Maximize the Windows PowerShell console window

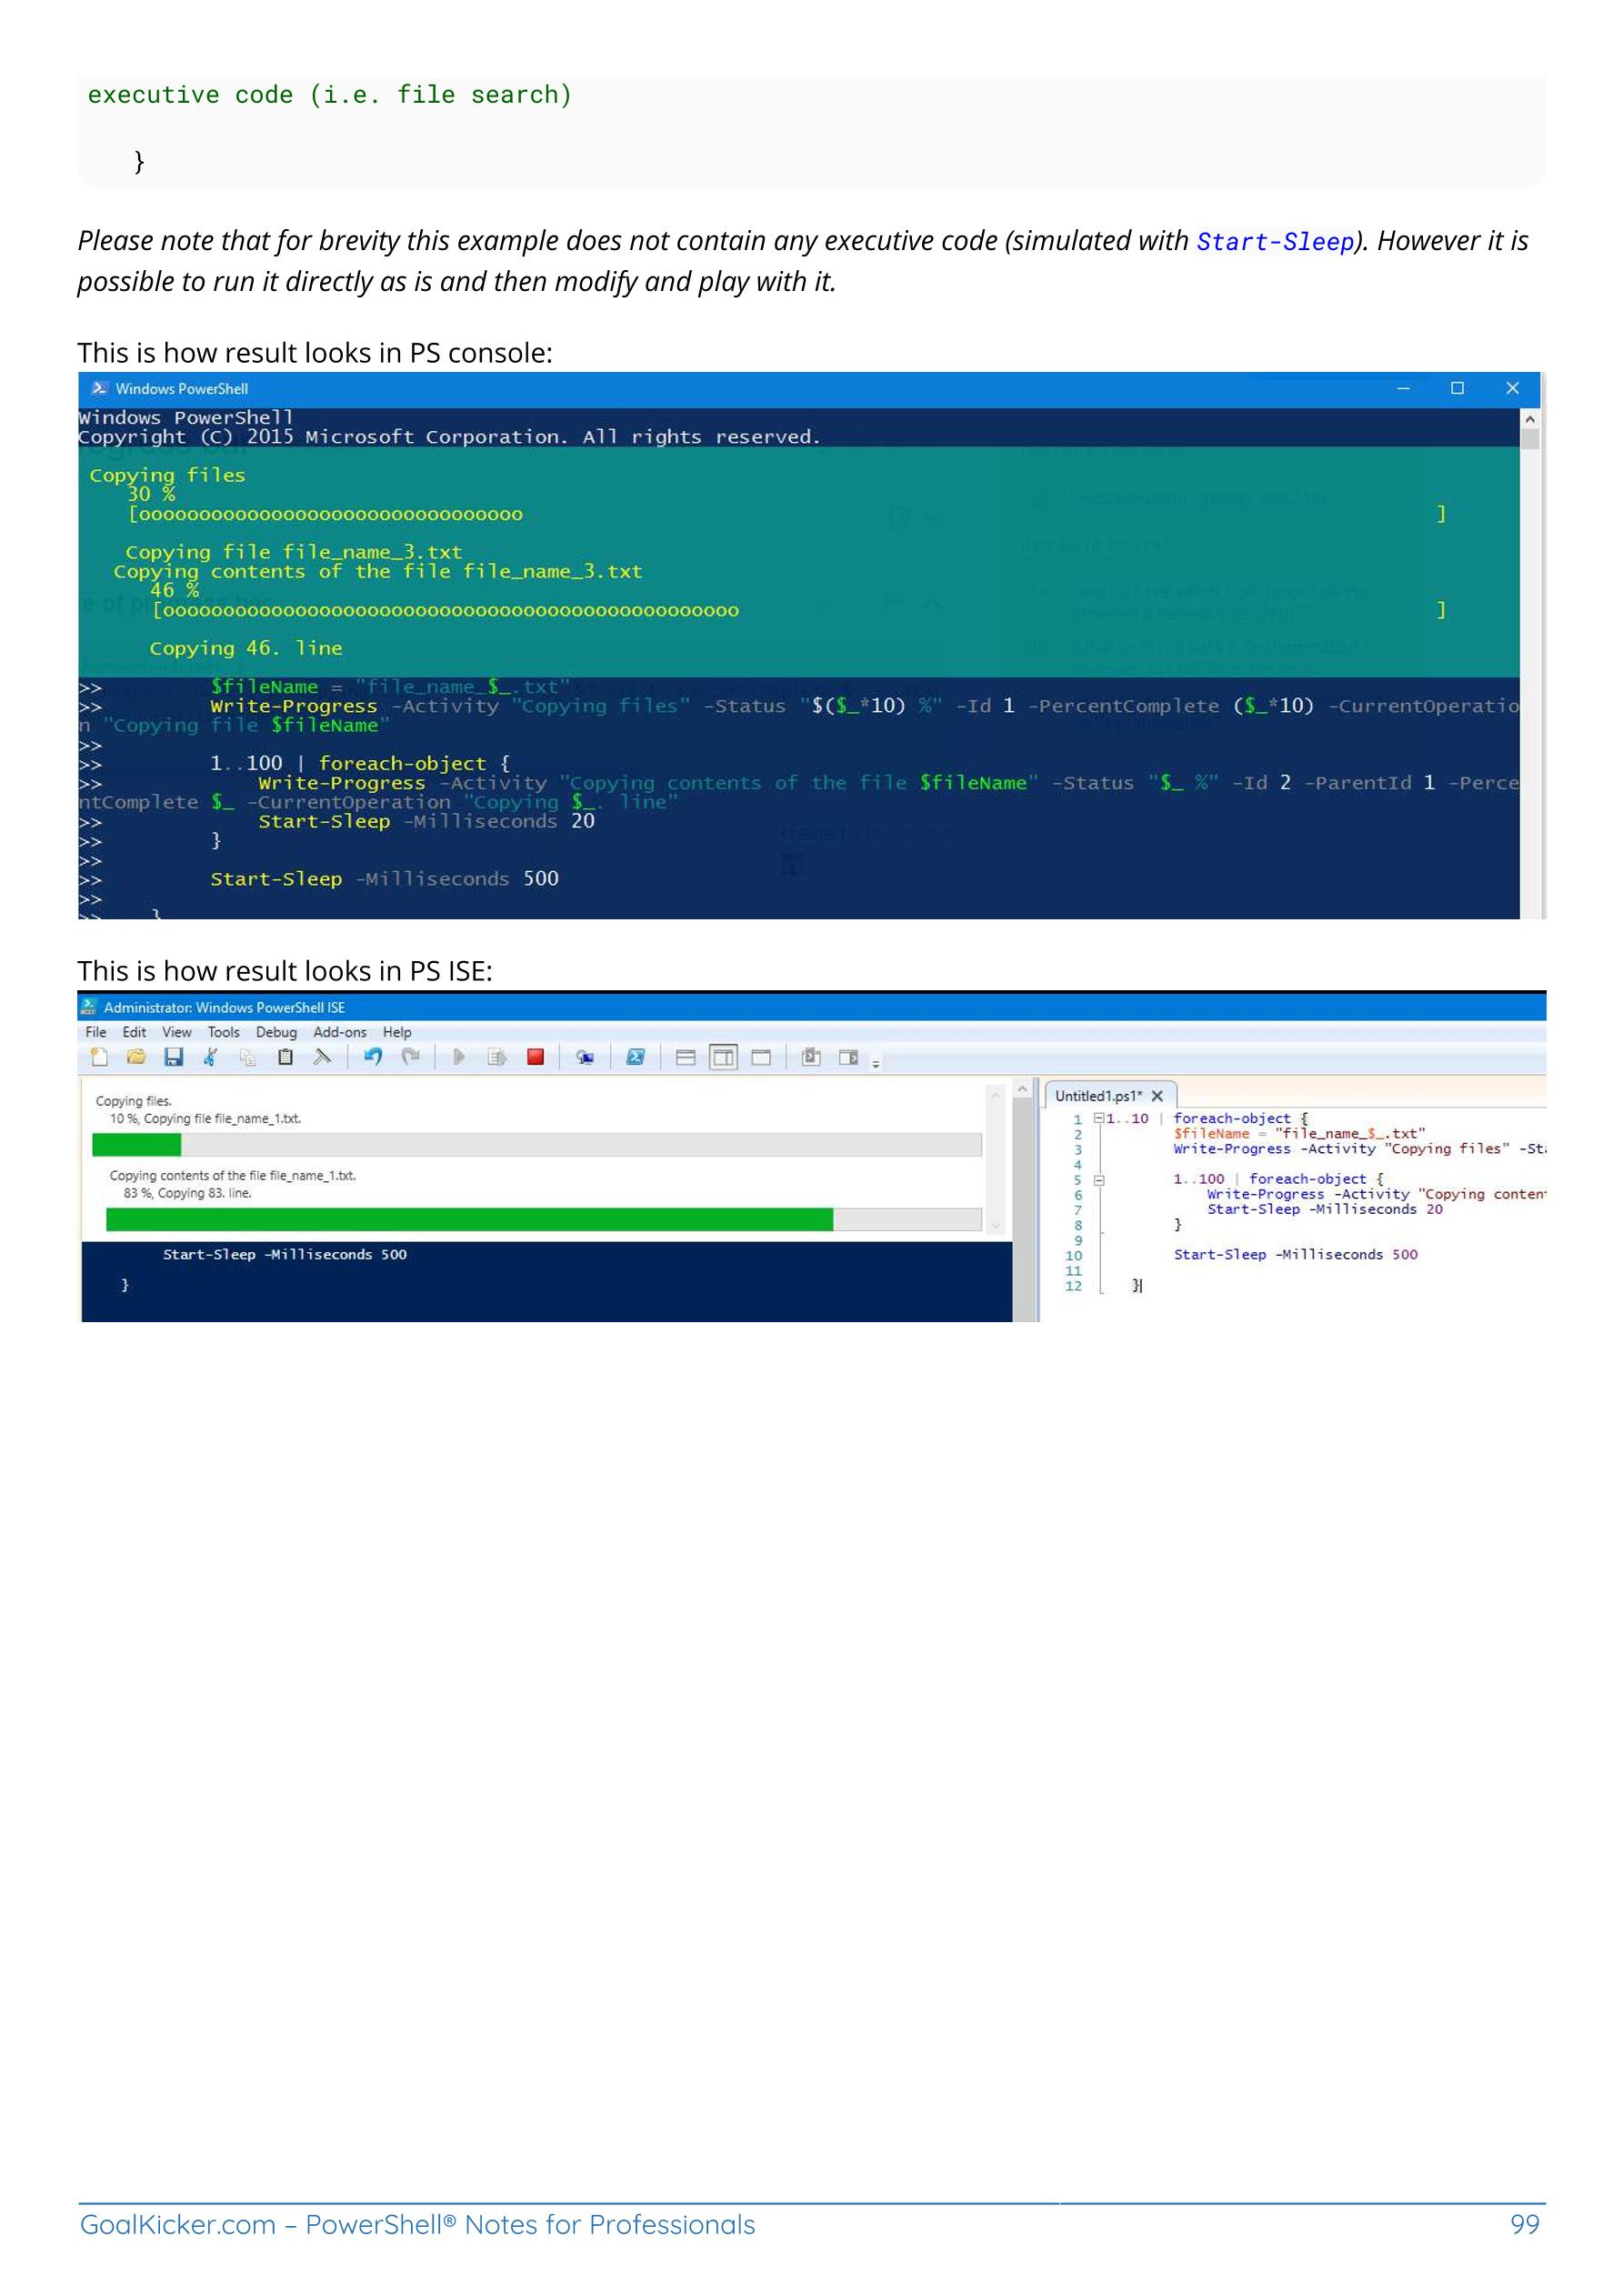pos(1457,388)
